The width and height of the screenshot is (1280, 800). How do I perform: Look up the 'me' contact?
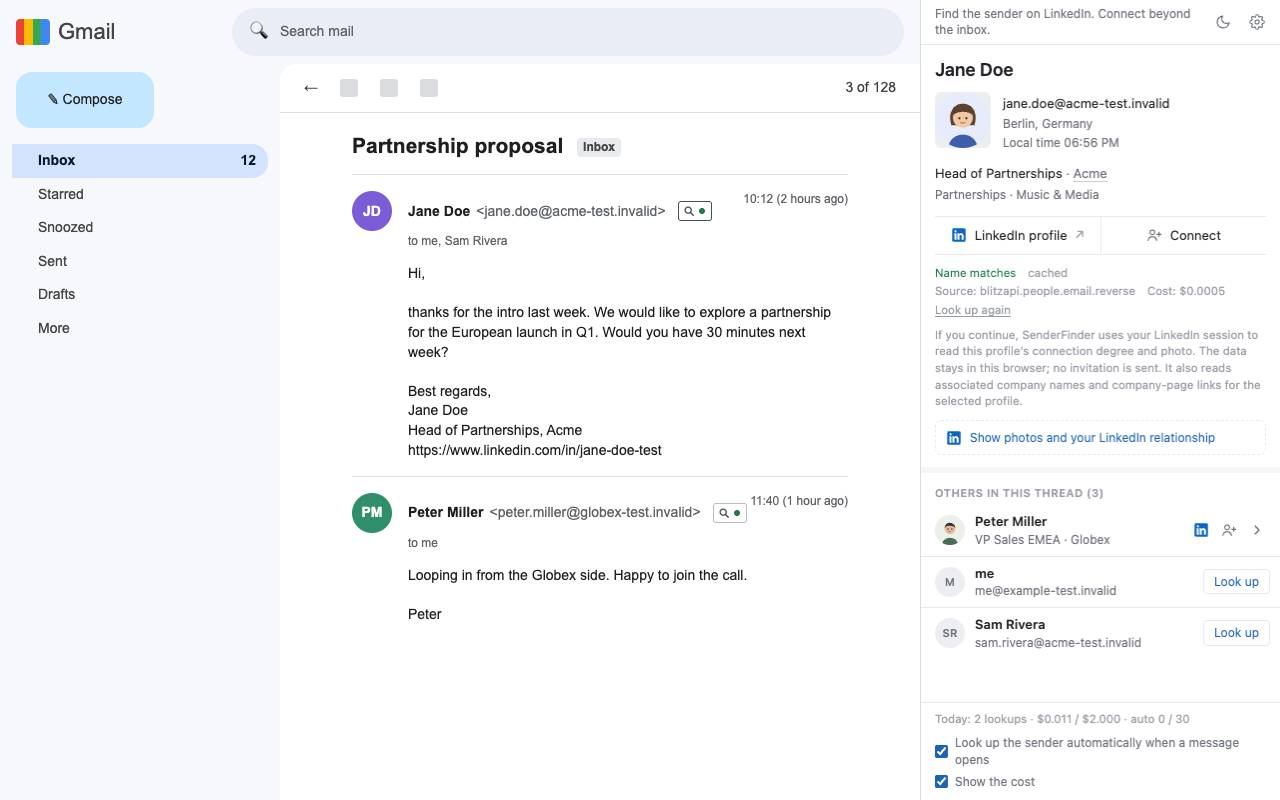point(1236,582)
